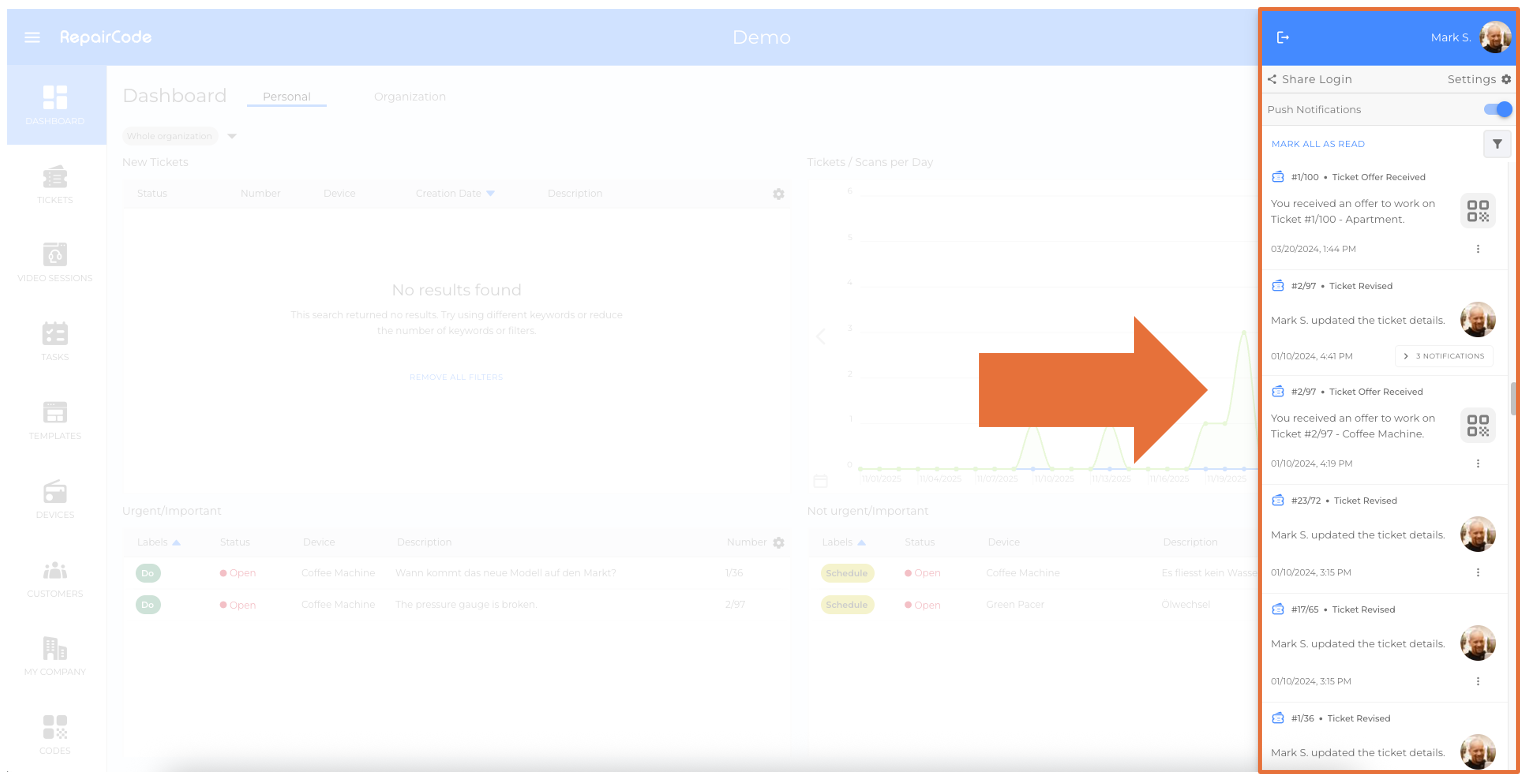Open the hamburger navigation menu
This screenshot has width=1525, height=778.
click(x=32, y=37)
